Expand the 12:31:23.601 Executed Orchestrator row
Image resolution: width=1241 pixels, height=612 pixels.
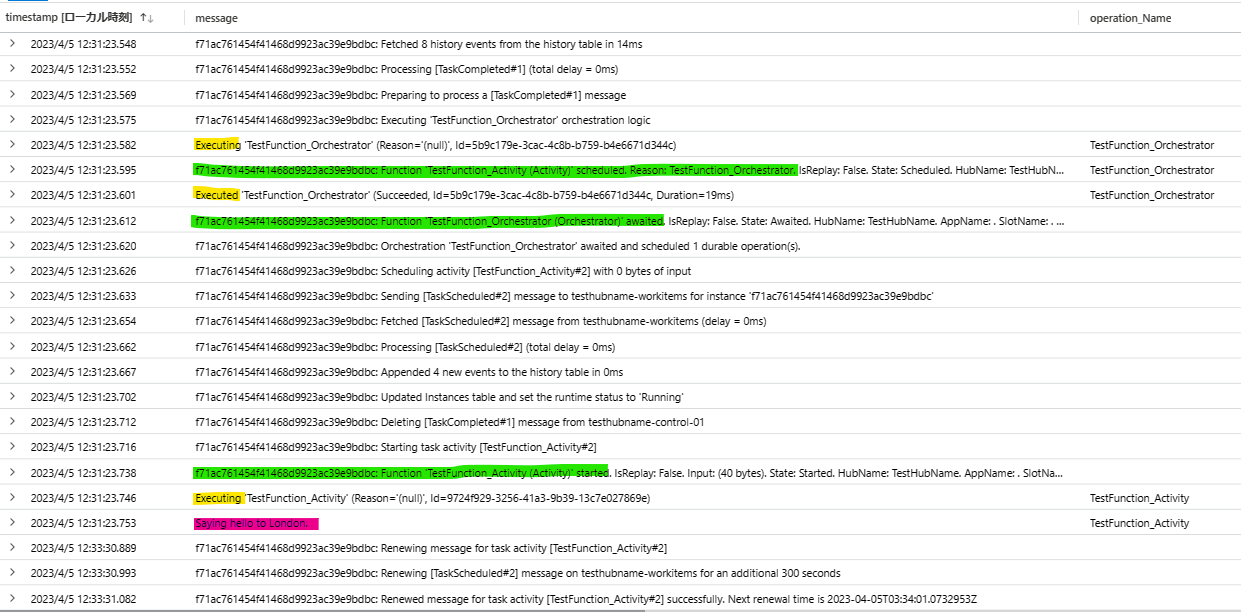pyautogui.click(x=12, y=195)
